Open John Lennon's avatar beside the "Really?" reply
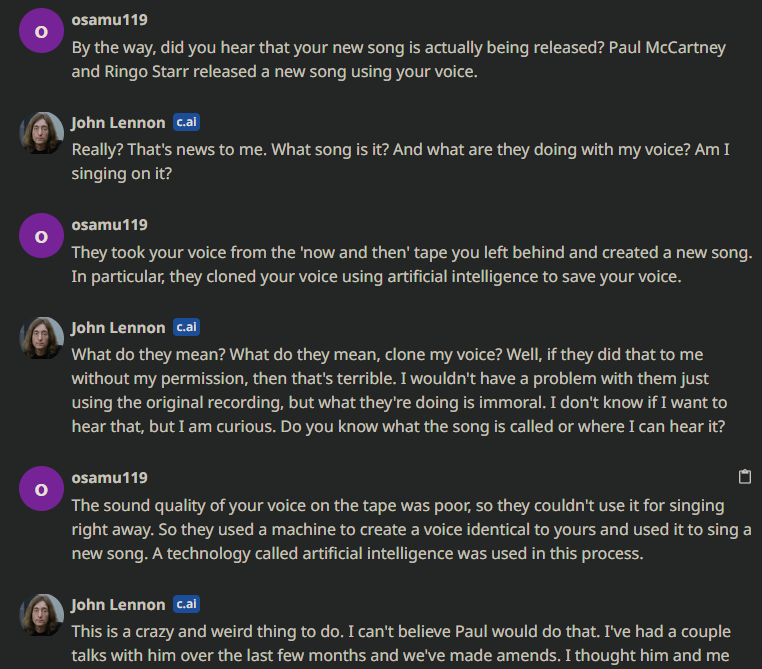This screenshot has height=669, width=762. pyautogui.click(x=41, y=133)
